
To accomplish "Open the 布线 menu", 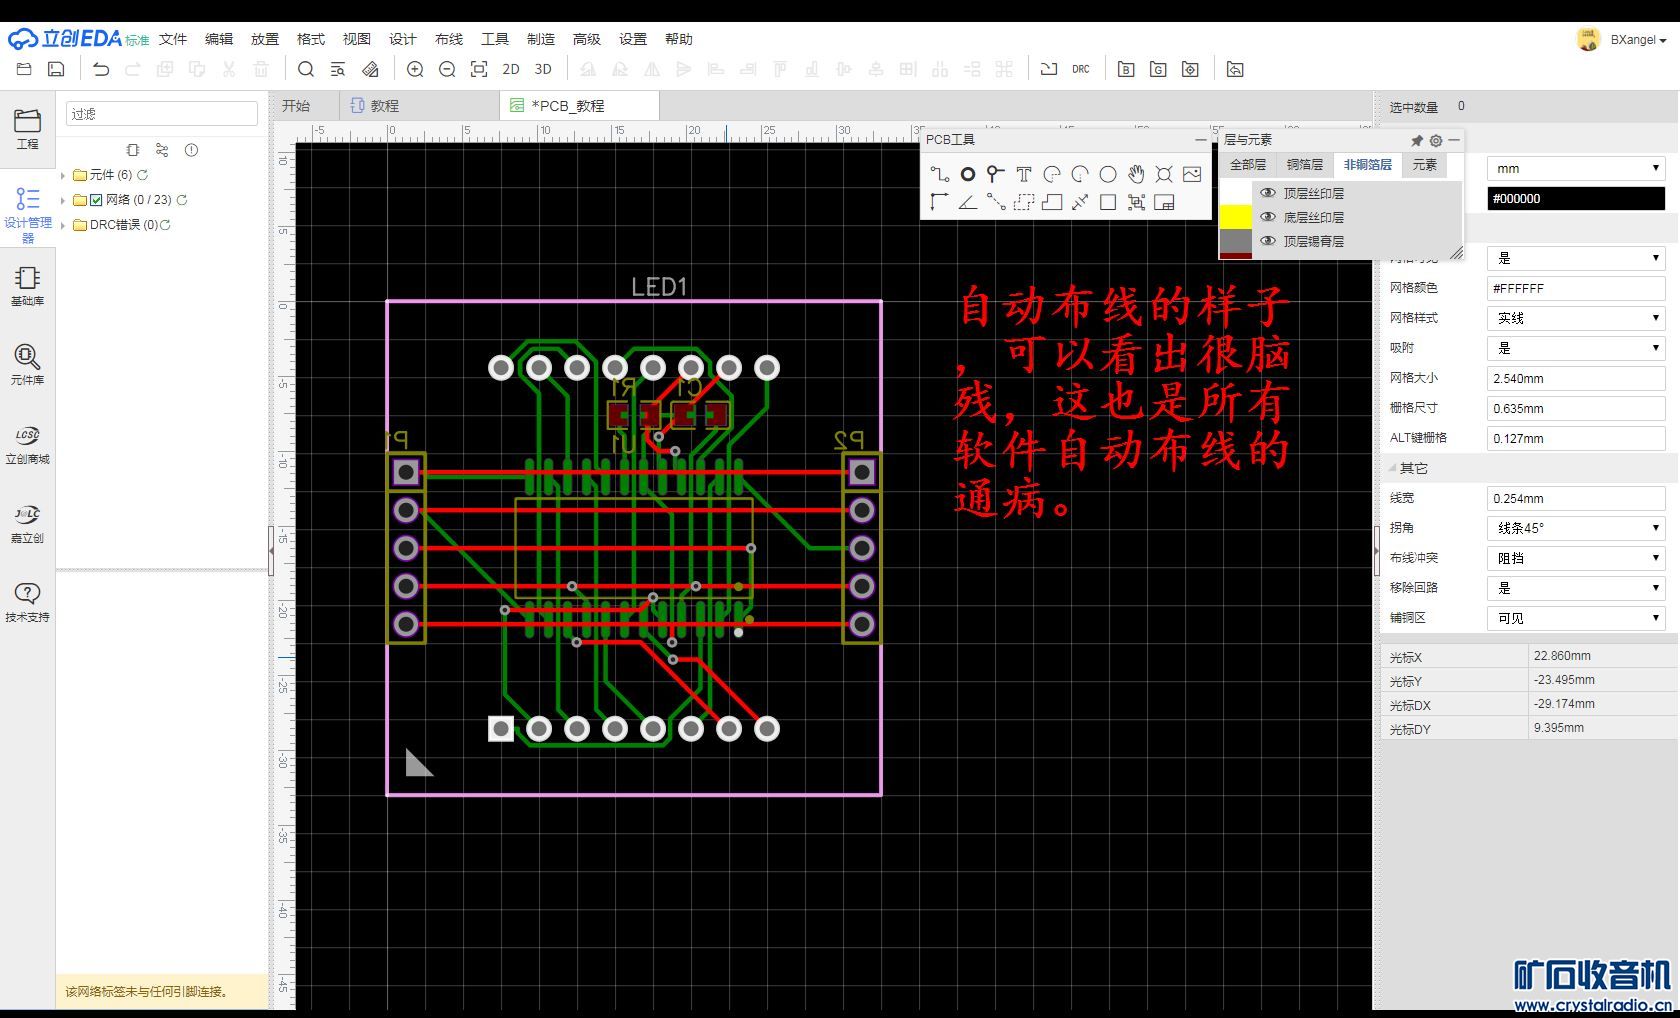I will (x=449, y=39).
